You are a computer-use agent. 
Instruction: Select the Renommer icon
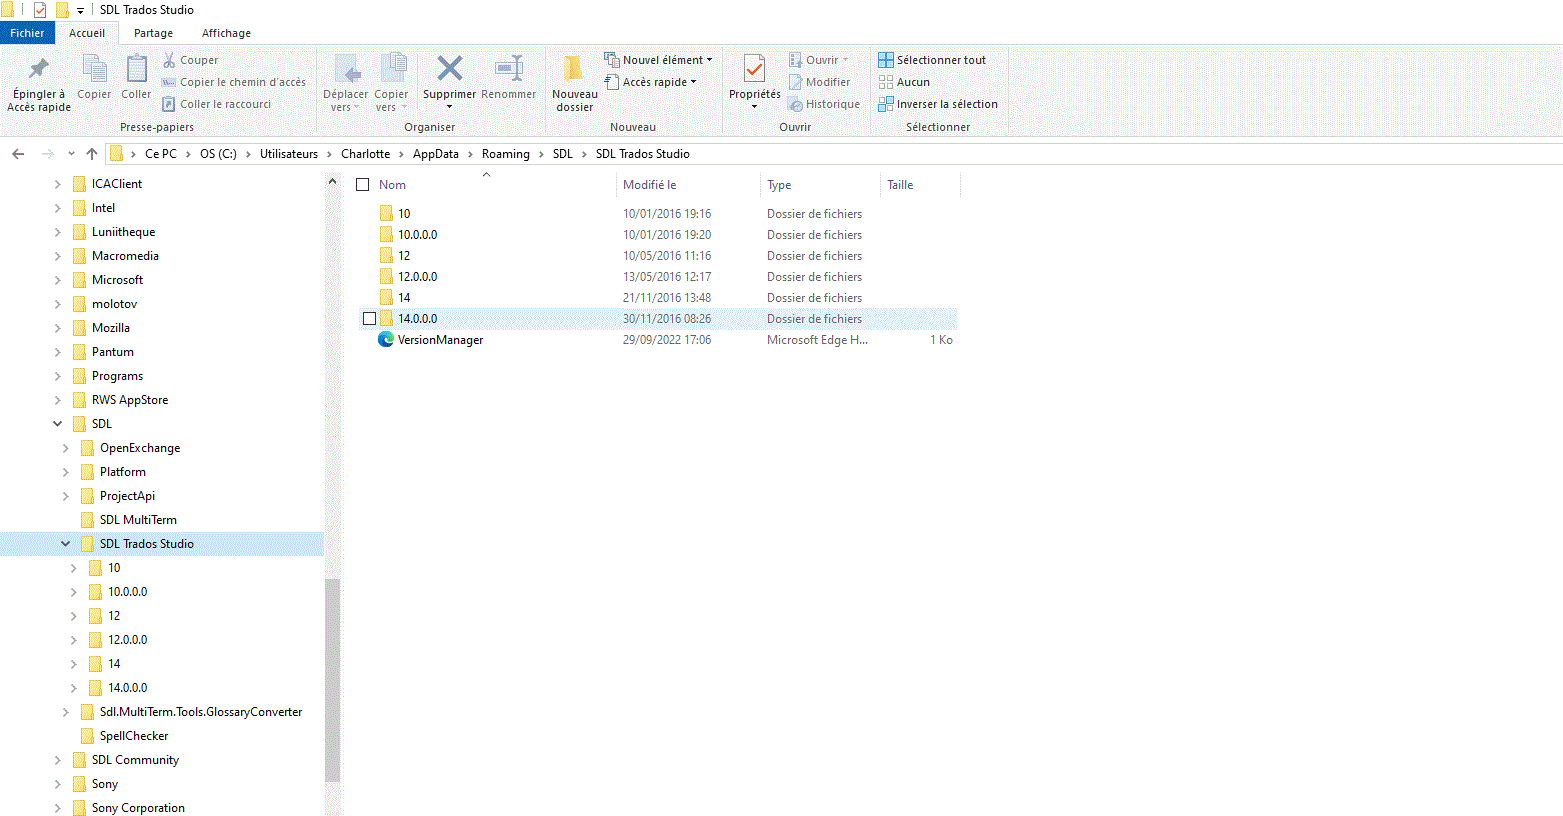click(508, 70)
